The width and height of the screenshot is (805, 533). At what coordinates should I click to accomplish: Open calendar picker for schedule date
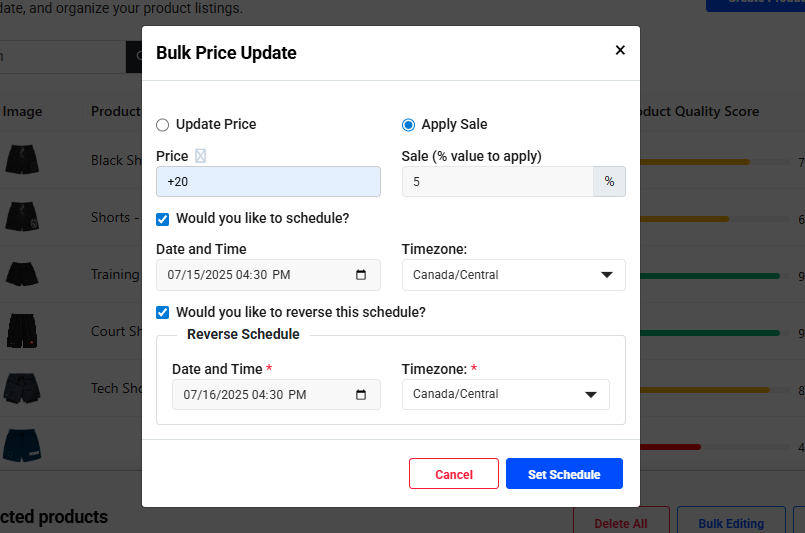point(361,274)
